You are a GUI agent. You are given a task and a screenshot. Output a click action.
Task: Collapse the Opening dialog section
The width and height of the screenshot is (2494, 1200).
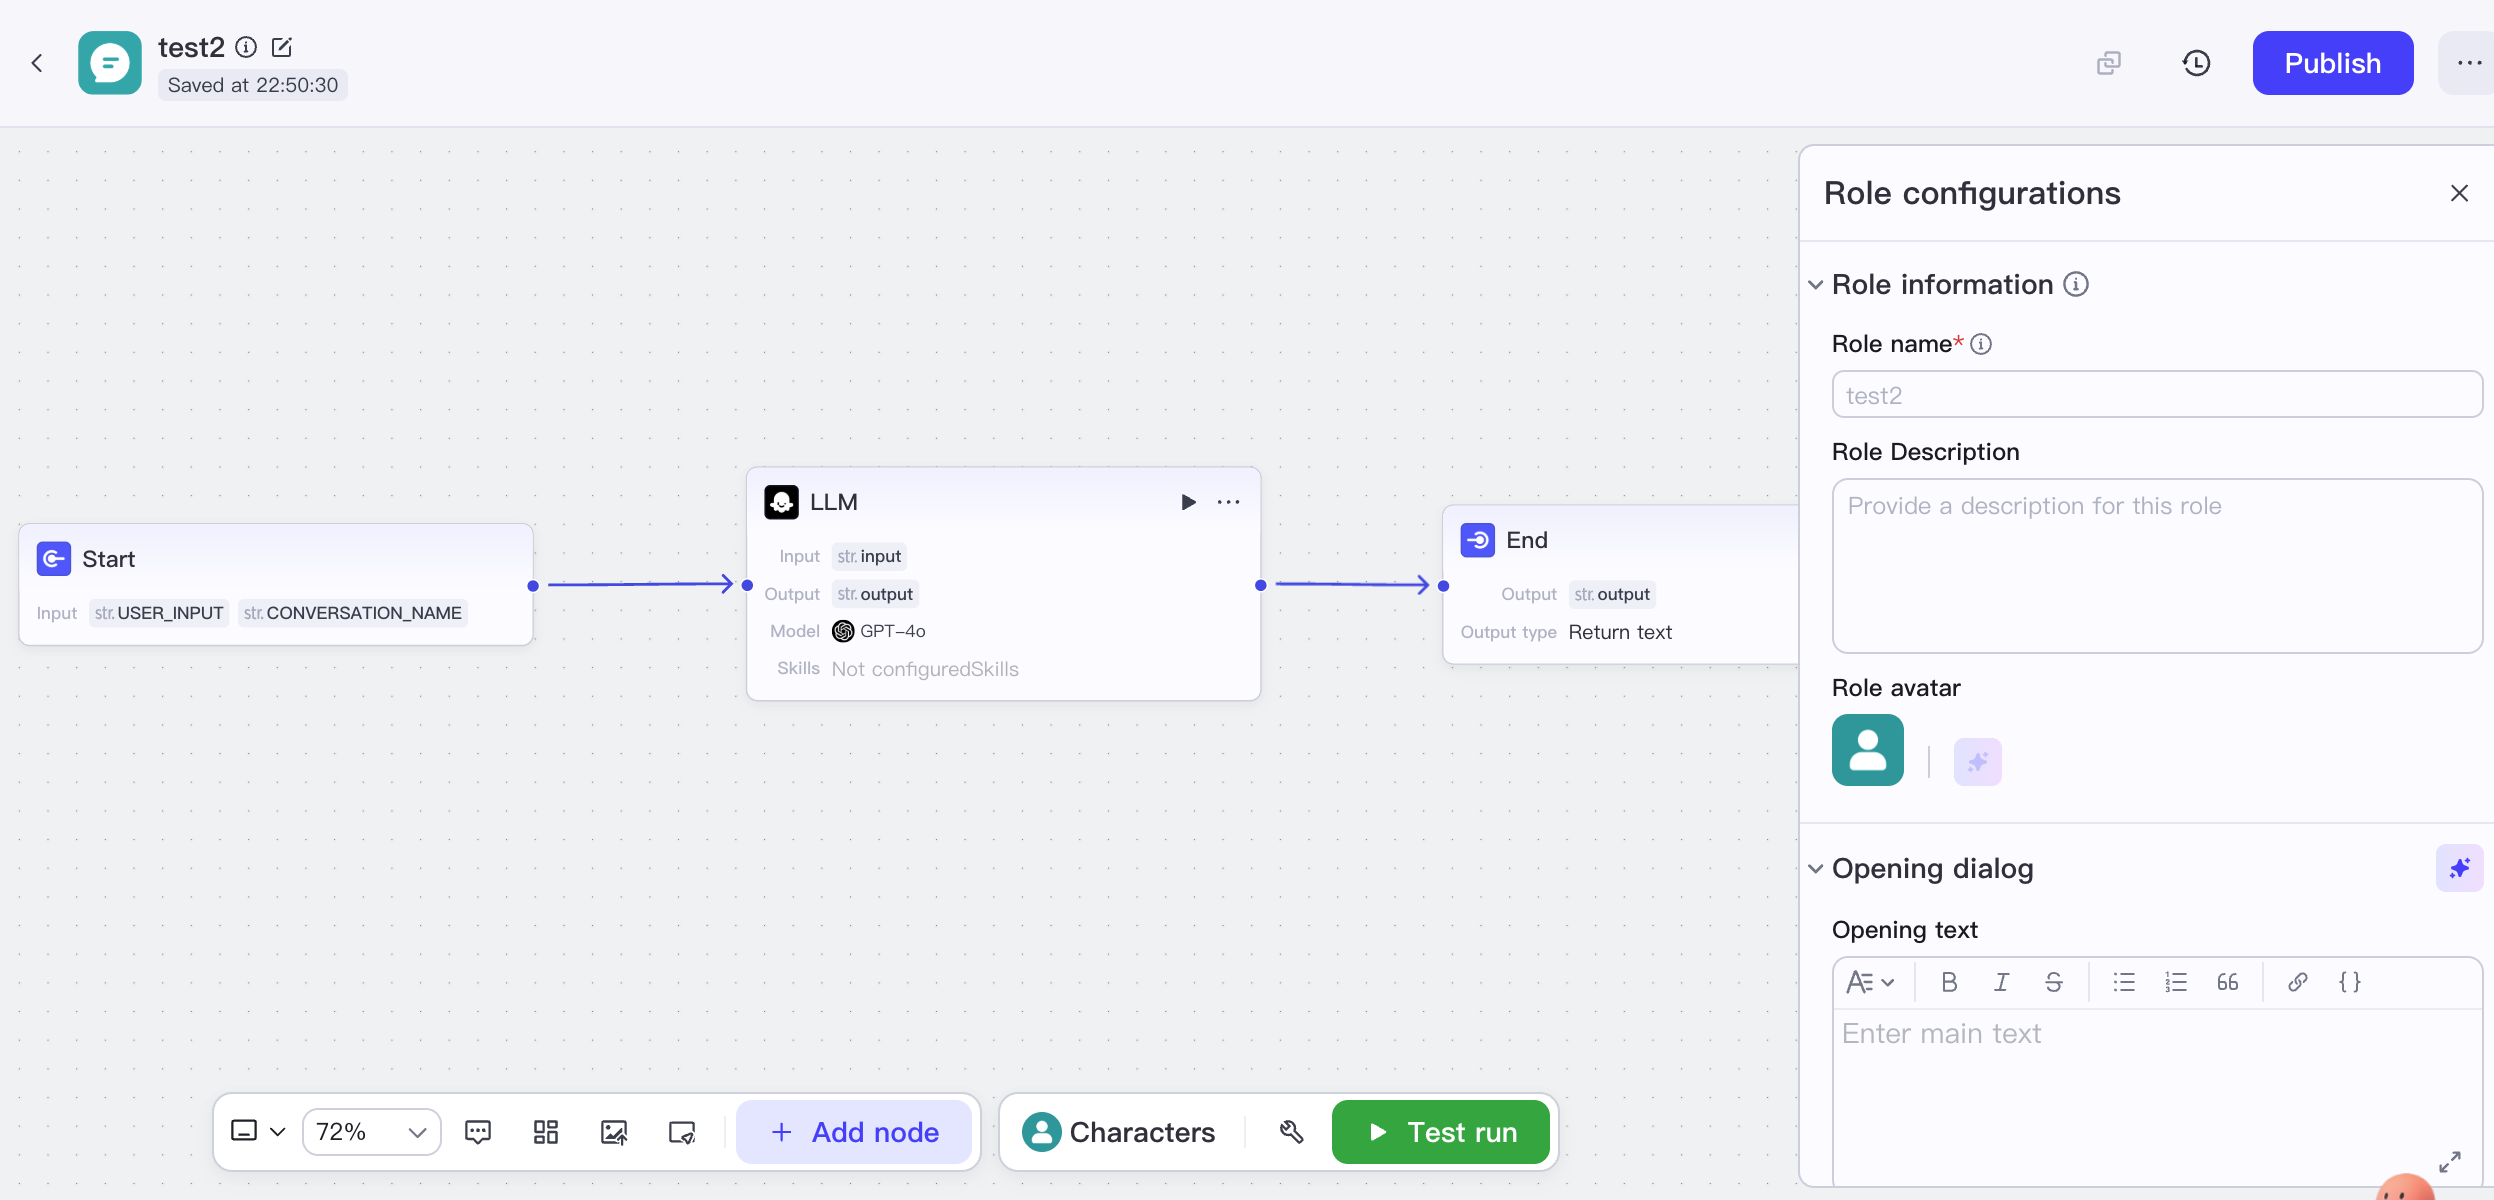pos(1816,869)
